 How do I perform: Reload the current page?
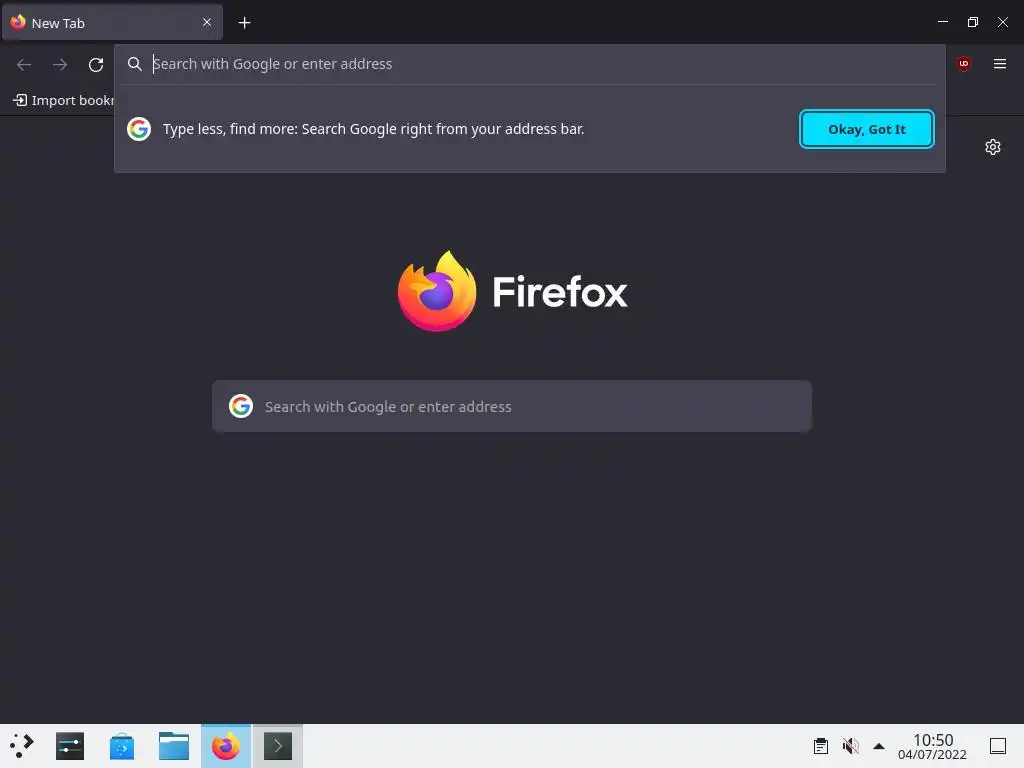[96, 65]
